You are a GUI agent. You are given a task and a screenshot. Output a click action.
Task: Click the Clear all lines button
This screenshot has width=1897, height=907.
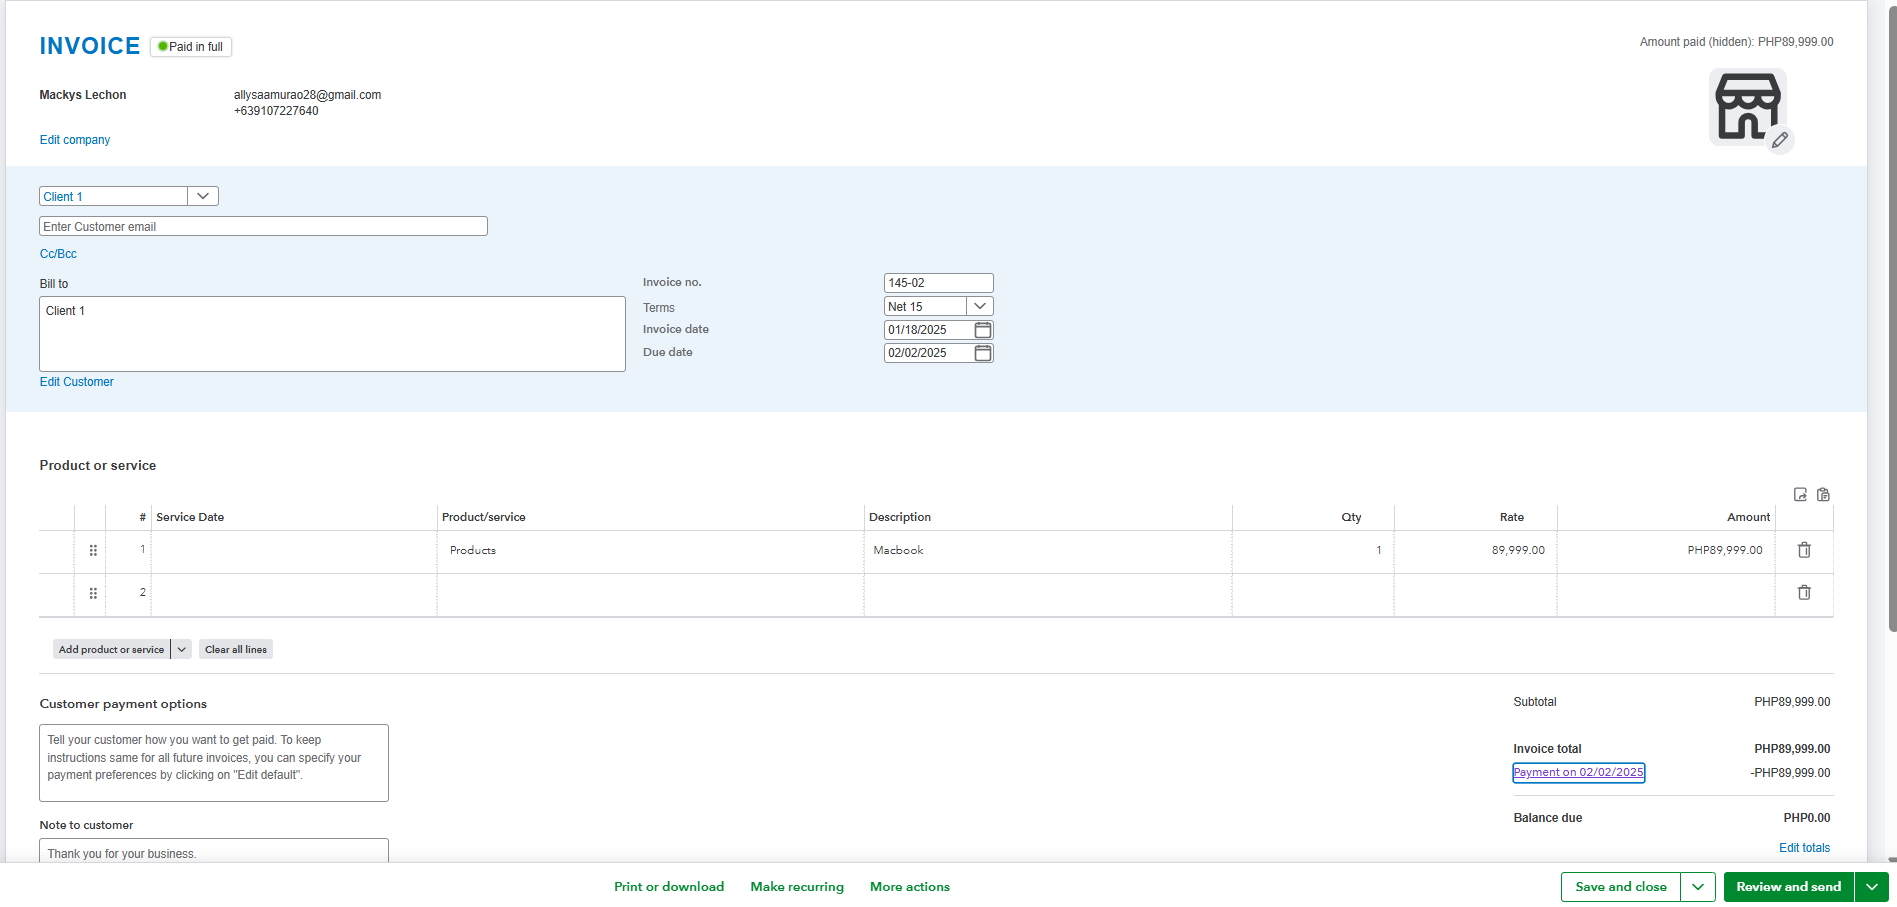(236, 649)
